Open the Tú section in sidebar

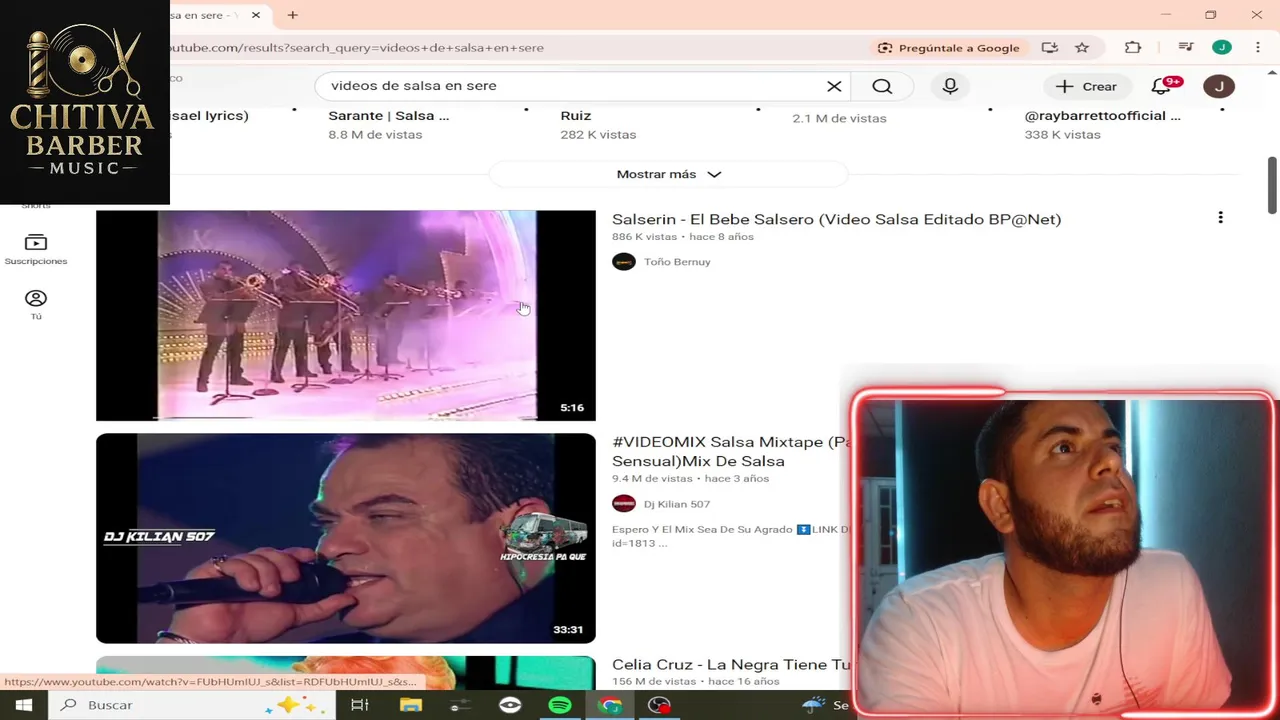click(36, 305)
